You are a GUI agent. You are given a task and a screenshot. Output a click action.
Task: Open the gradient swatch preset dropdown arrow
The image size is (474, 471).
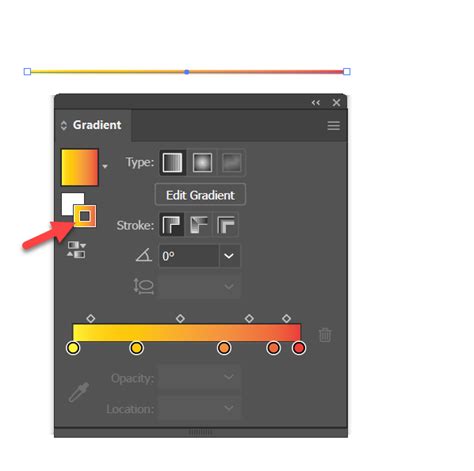tap(105, 166)
